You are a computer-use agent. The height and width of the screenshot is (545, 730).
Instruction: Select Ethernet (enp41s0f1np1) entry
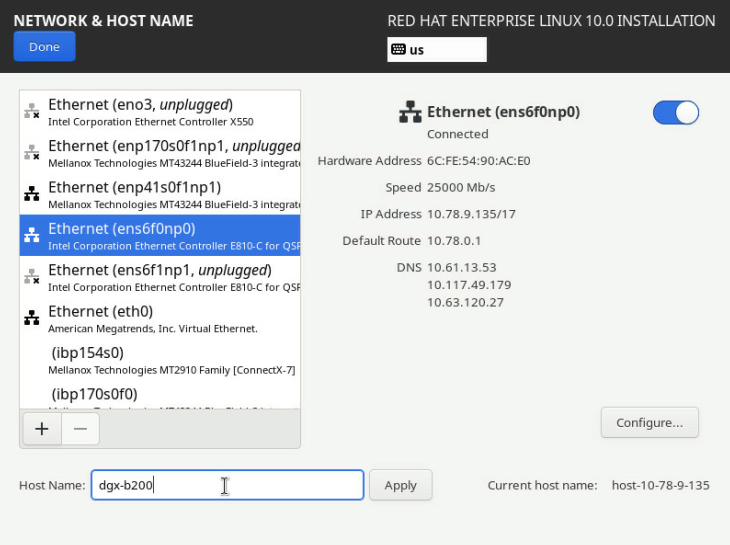160,195
